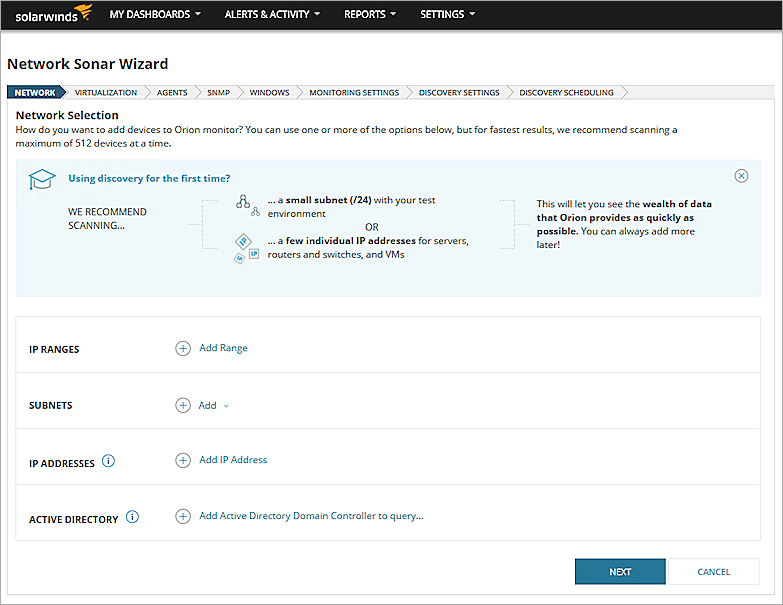783x605 pixels.
Task: Expand the Subnets Add dropdown arrow
Action: tap(226, 406)
